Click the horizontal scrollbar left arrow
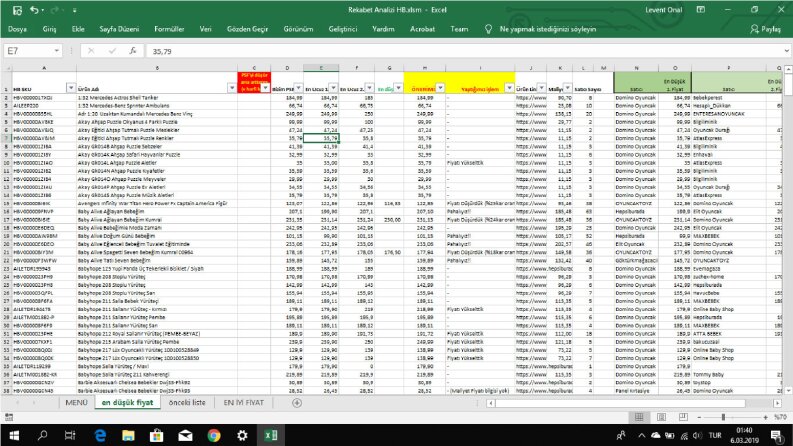The image size is (793, 446). point(491,403)
